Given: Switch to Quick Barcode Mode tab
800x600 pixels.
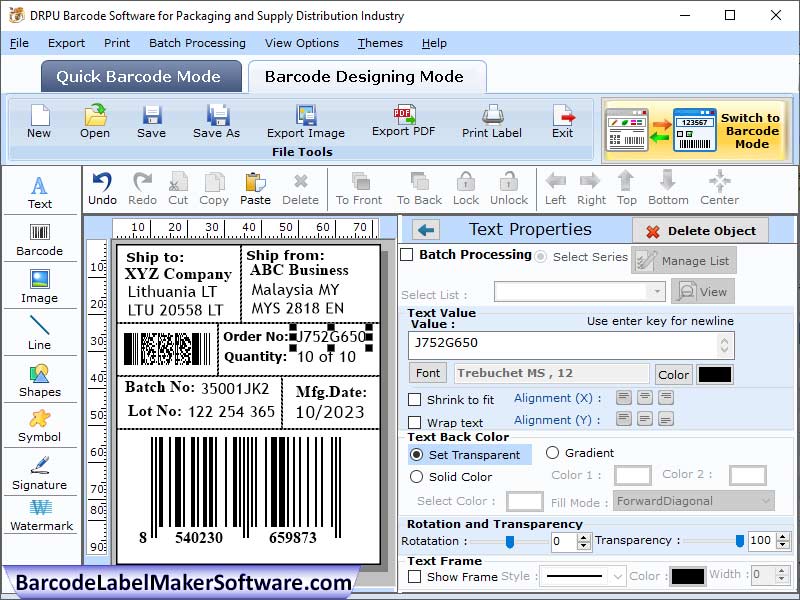Looking at the screenshot, I should [140, 77].
